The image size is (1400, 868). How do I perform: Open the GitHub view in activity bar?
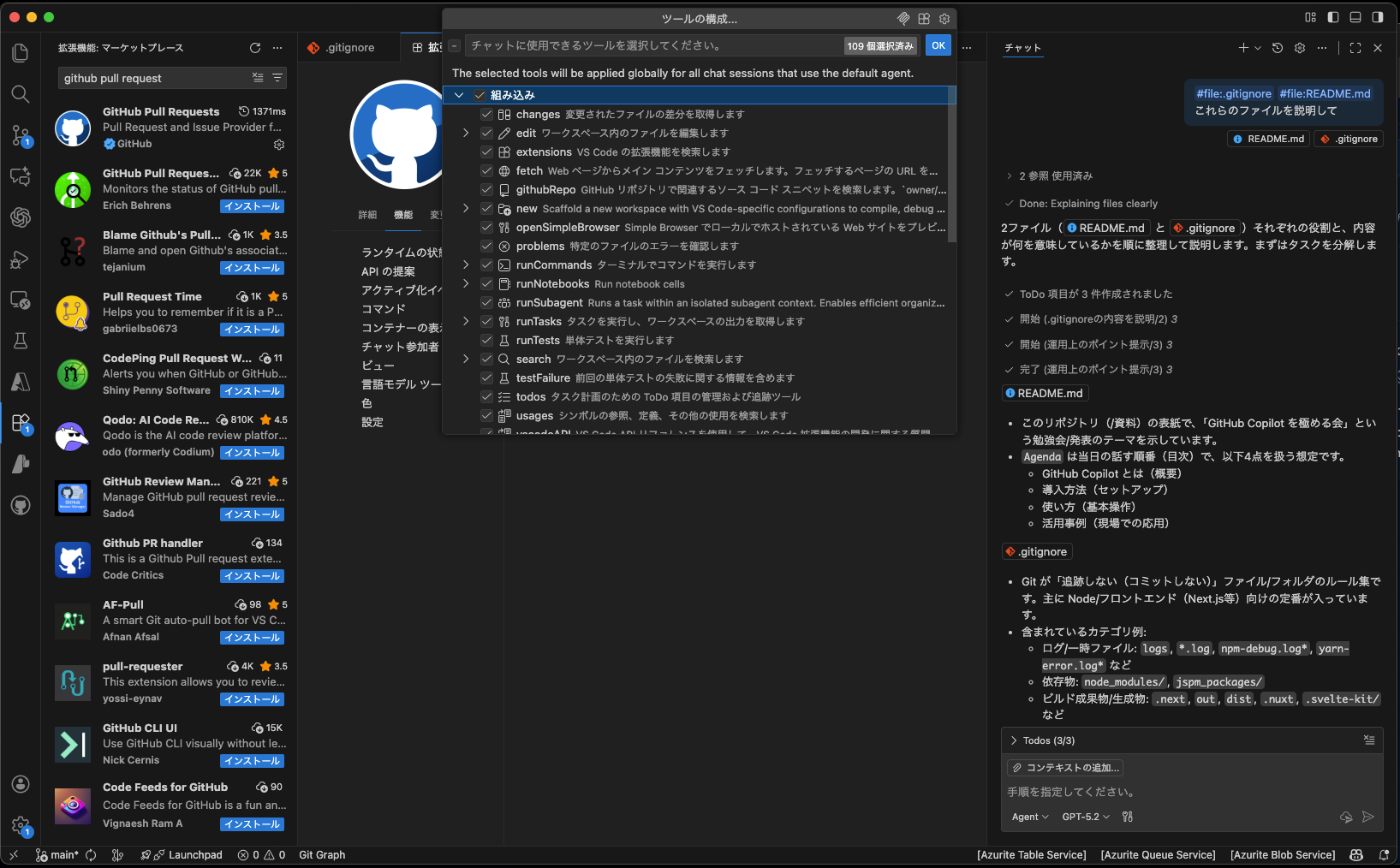click(x=20, y=505)
